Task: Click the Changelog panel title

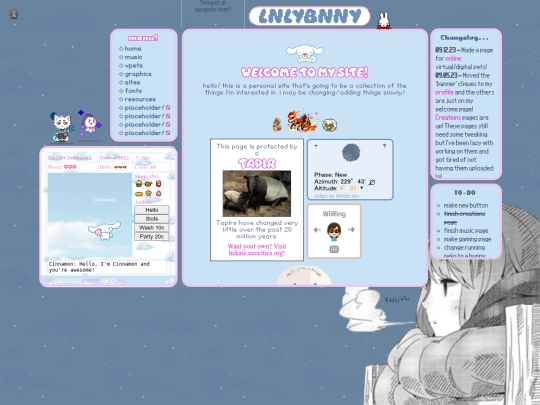Action: pyautogui.click(x=464, y=38)
